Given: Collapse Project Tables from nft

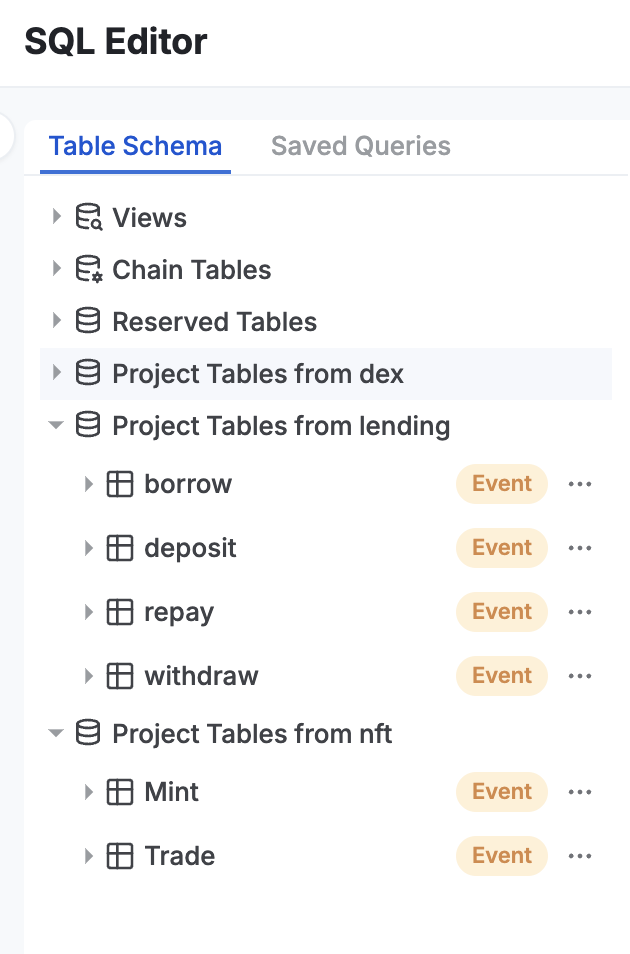Looking at the screenshot, I should (x=56, y=733).
